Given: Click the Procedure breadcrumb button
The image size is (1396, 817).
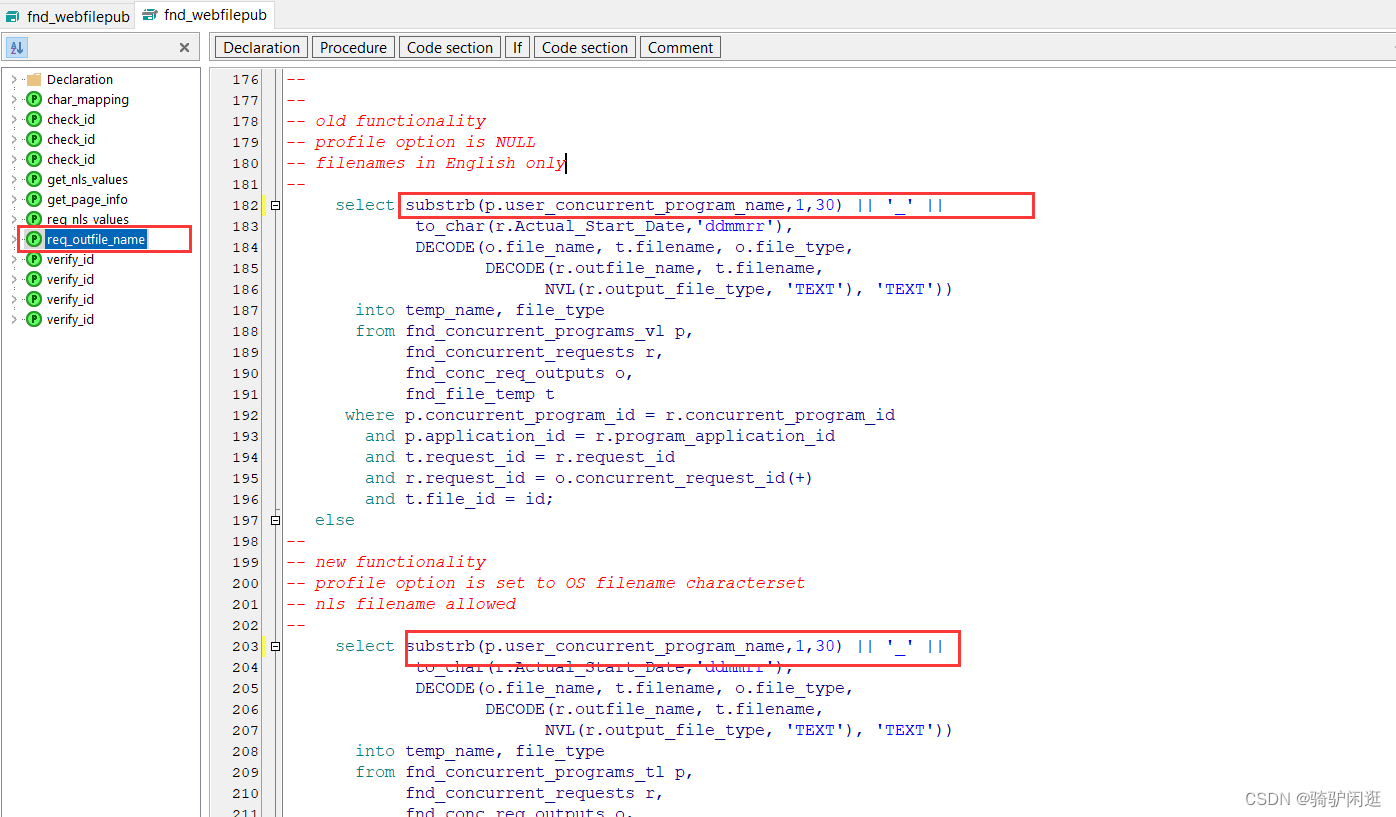Looking at the screenshot, I should [x=352, y=46].
